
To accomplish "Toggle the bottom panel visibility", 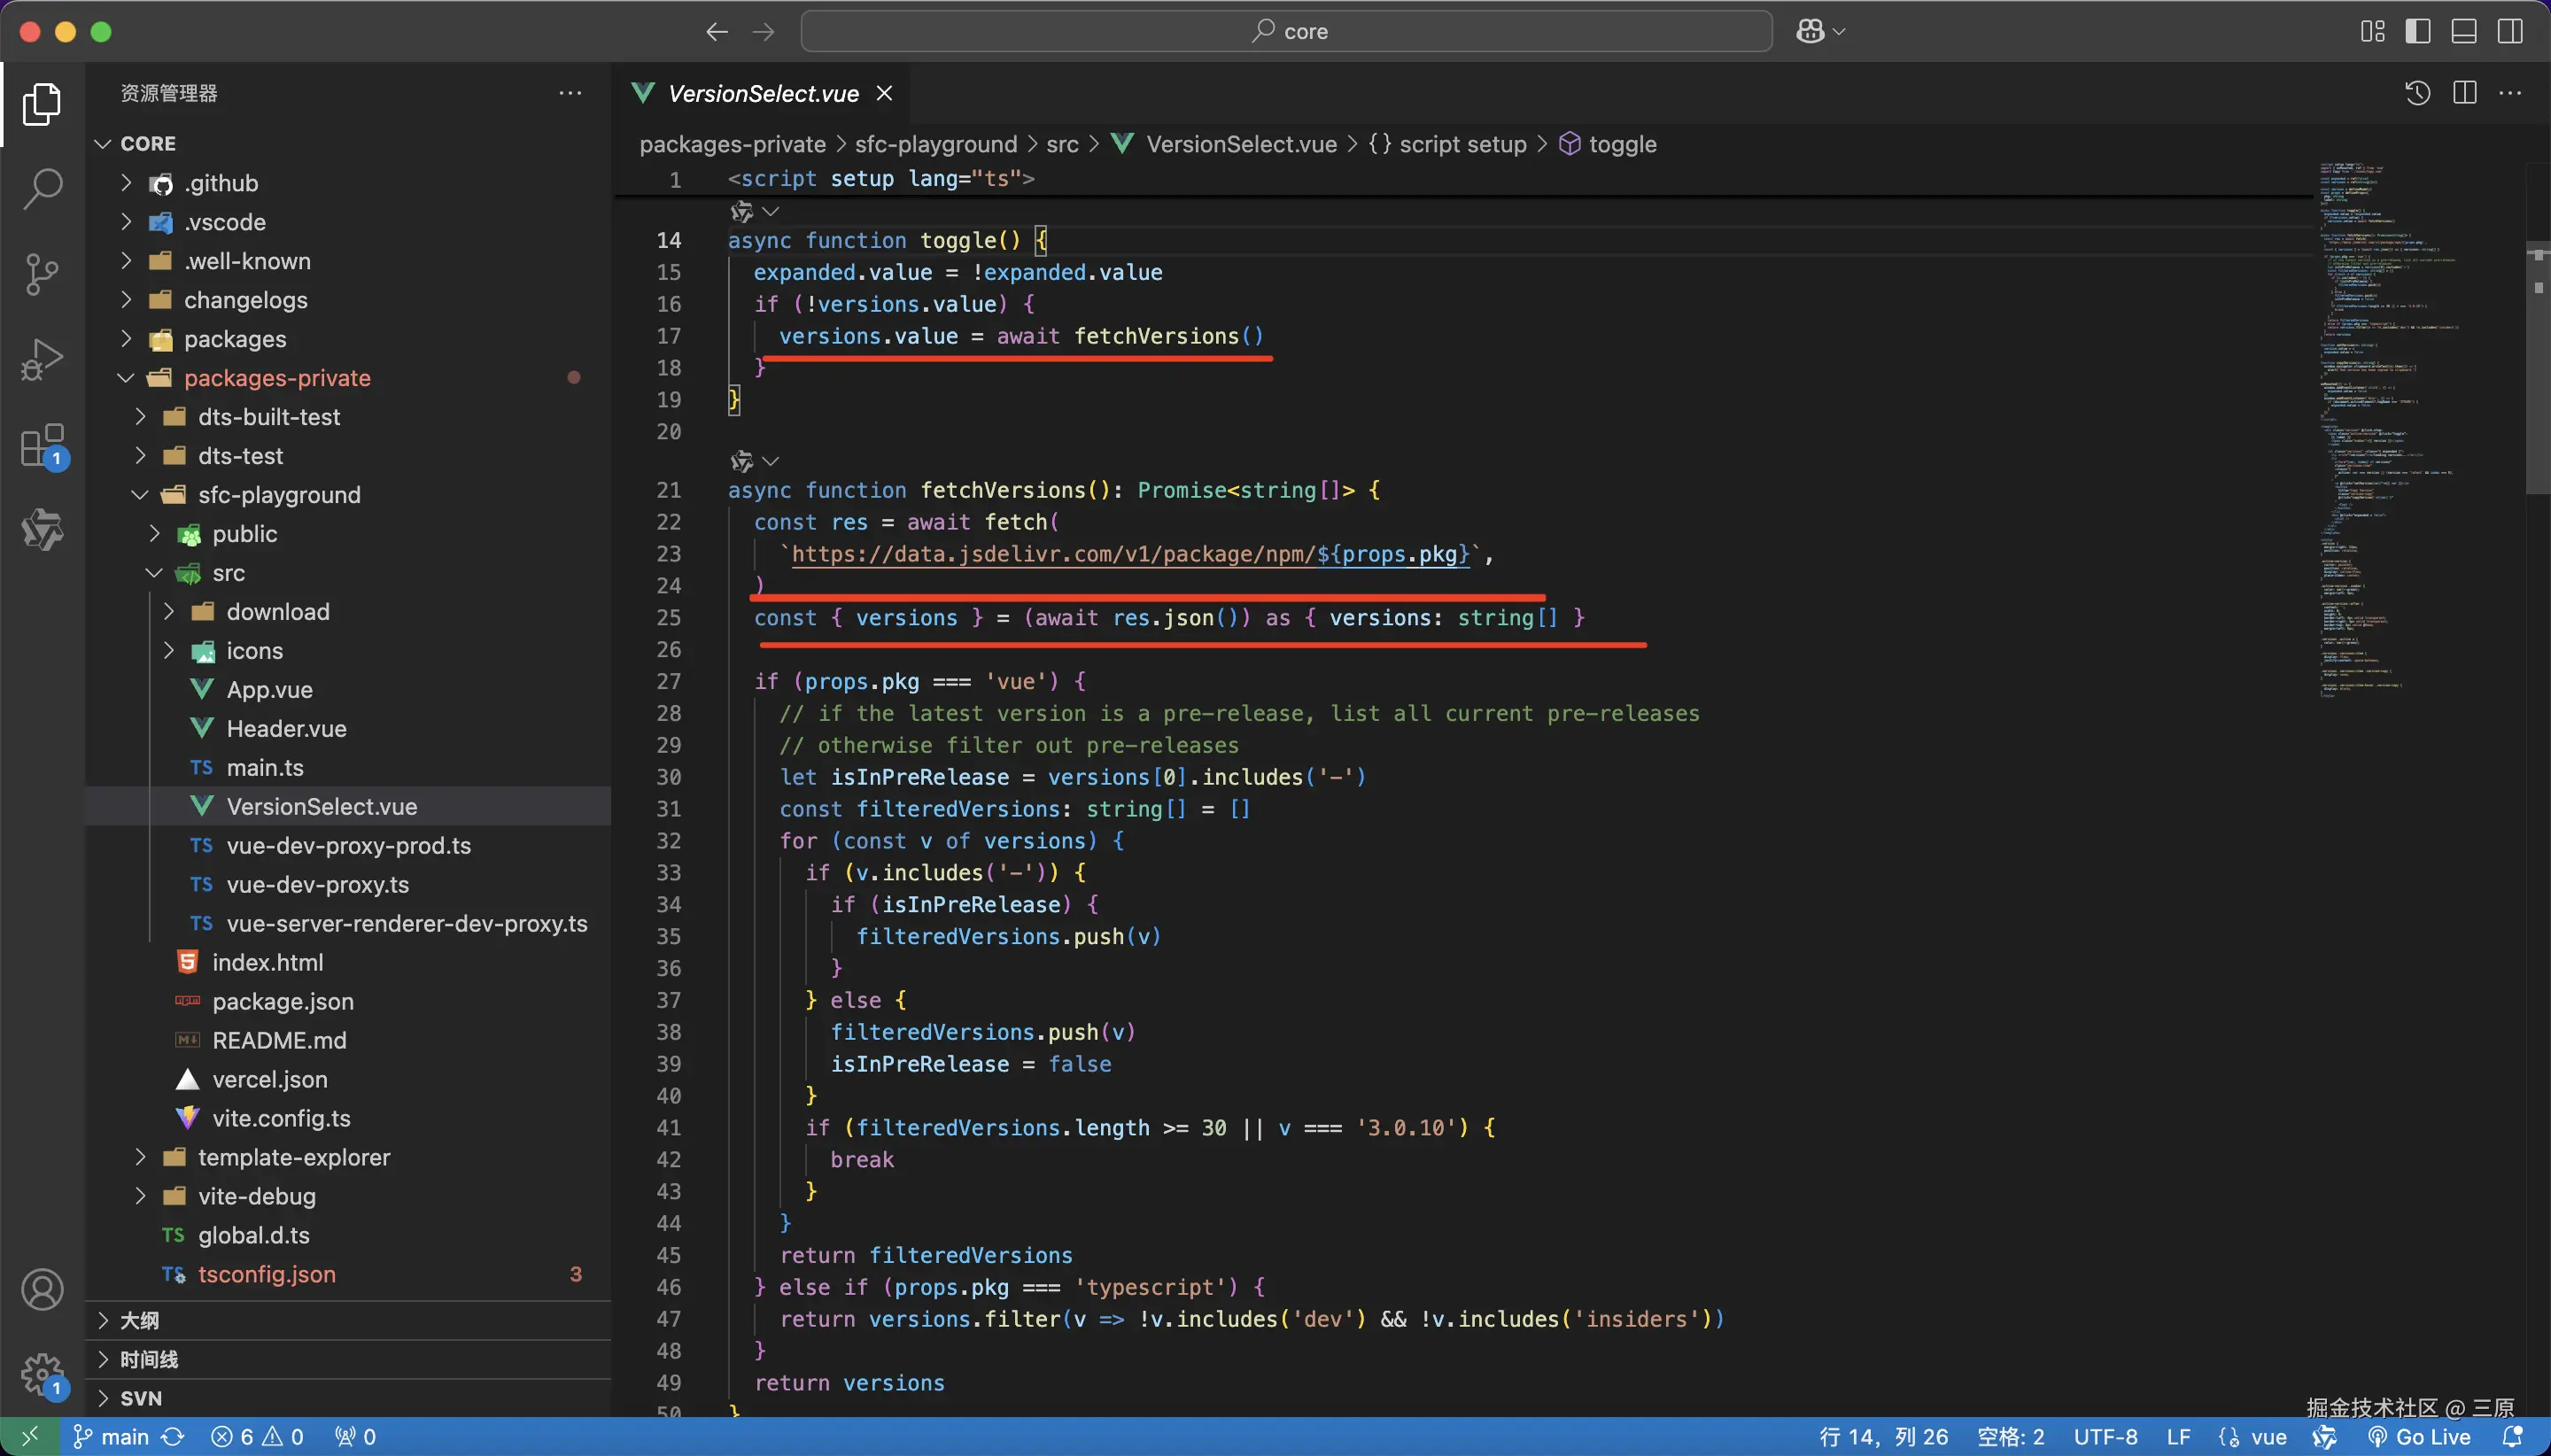I will tap(2463, 31).
